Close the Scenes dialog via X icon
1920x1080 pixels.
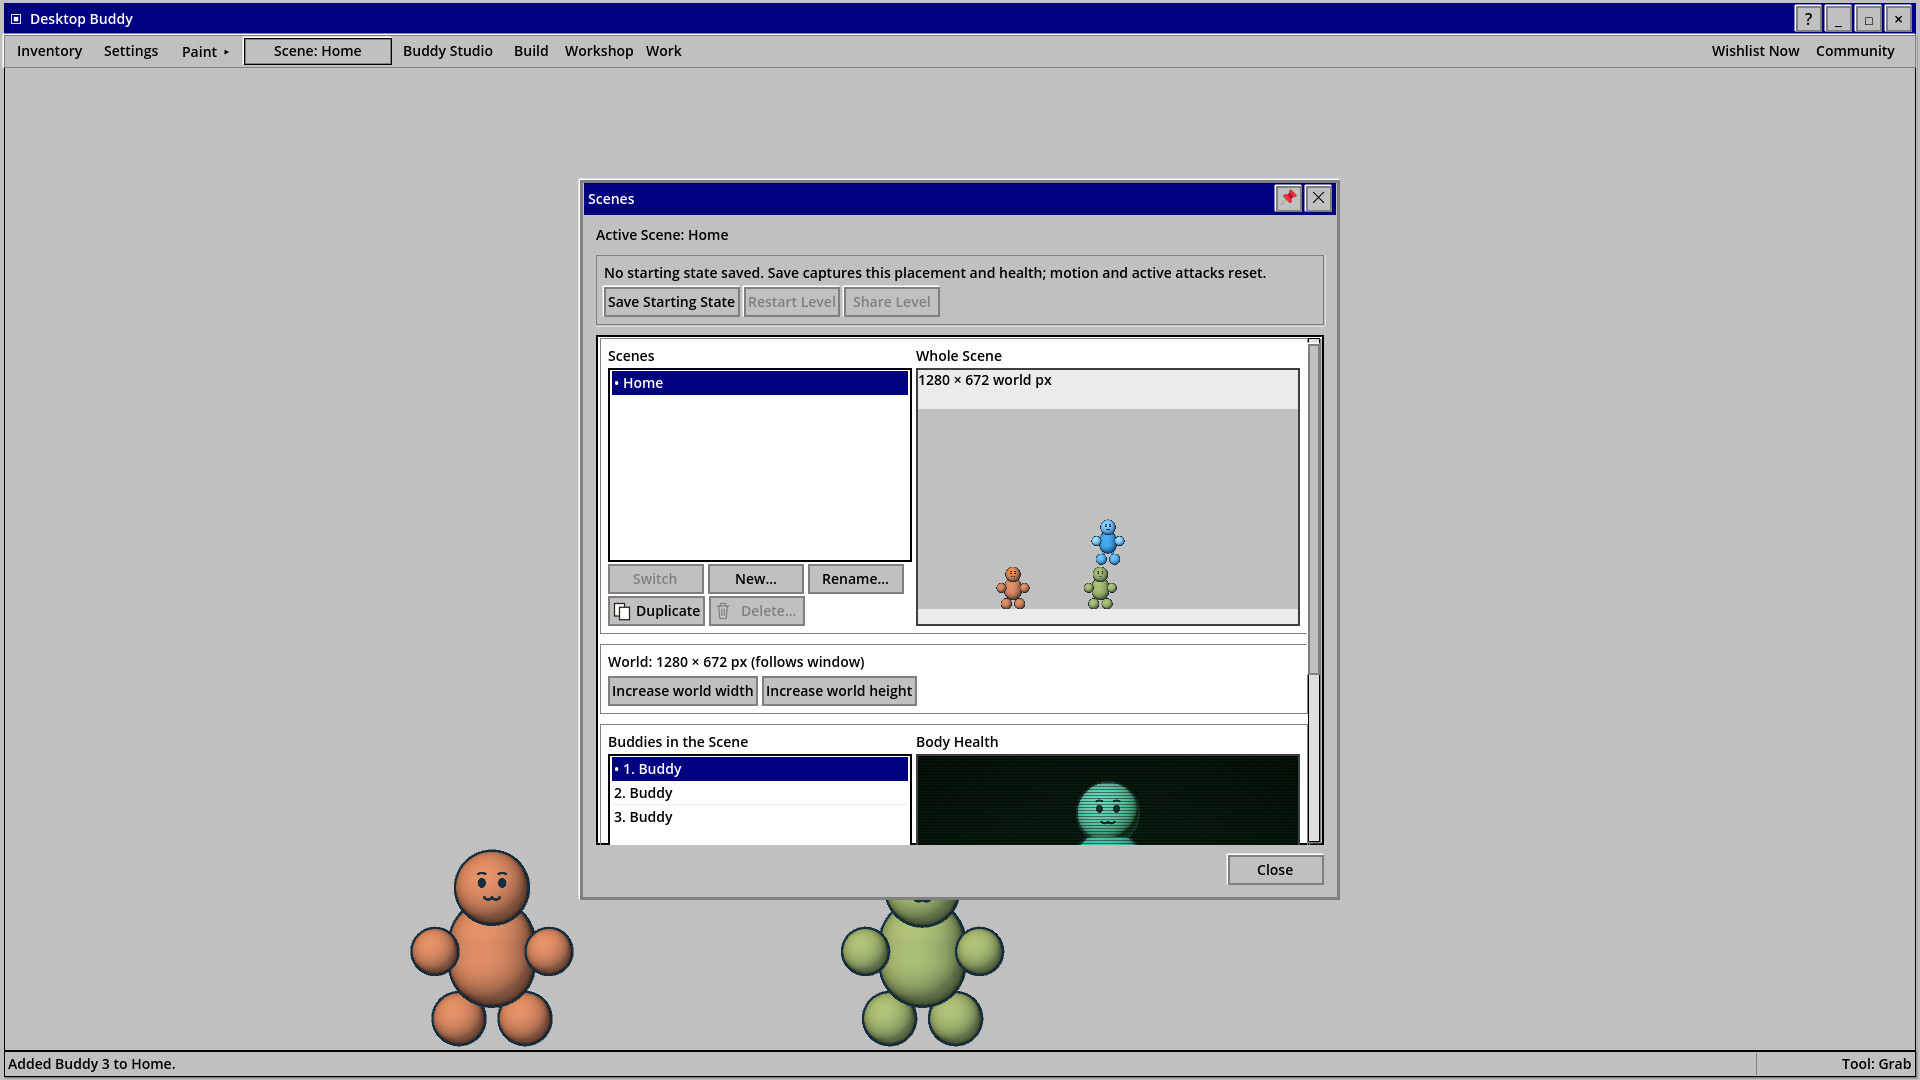tap(1318, 198)
